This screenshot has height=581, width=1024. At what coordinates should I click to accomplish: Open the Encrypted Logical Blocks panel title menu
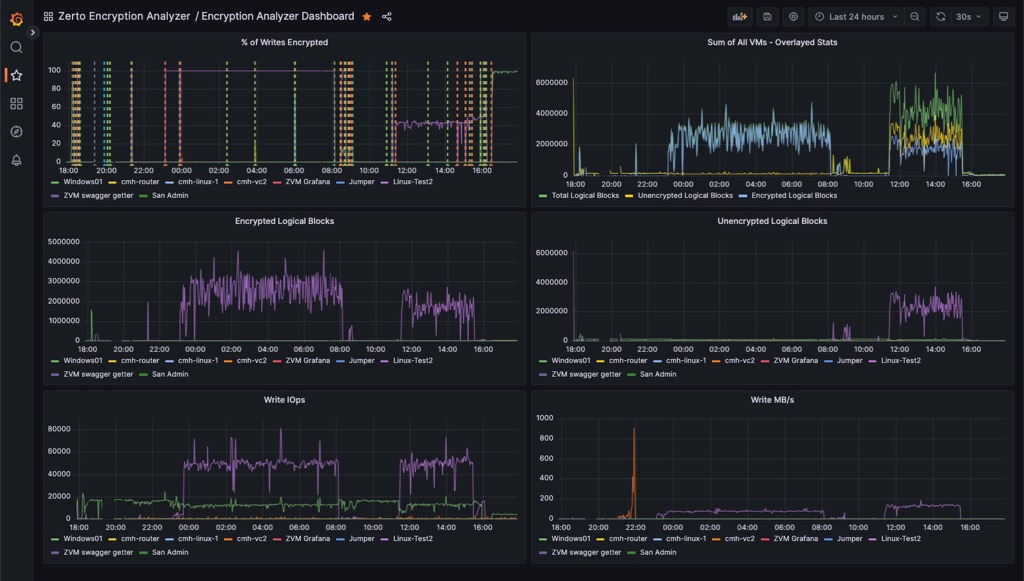point(284,221)
